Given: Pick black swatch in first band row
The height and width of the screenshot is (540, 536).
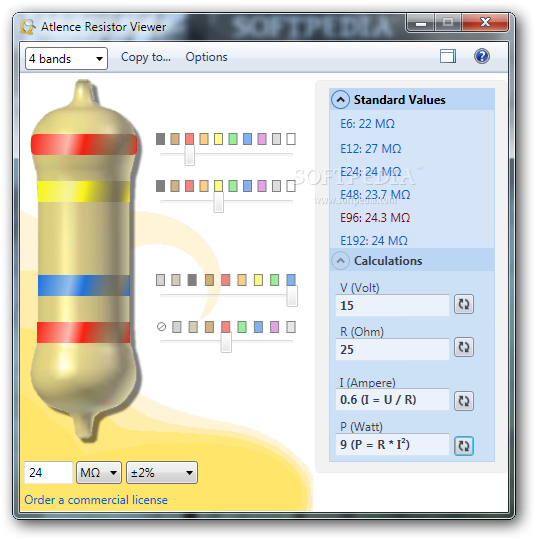Looking at the screenshot, I should [161, 139].
